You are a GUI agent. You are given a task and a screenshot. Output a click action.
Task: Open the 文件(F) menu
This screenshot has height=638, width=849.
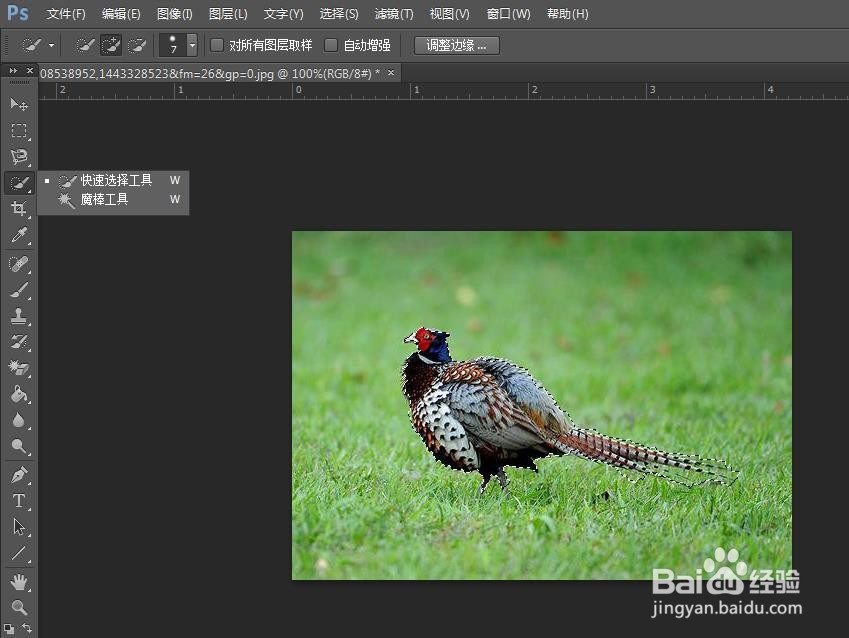(66, 14)
